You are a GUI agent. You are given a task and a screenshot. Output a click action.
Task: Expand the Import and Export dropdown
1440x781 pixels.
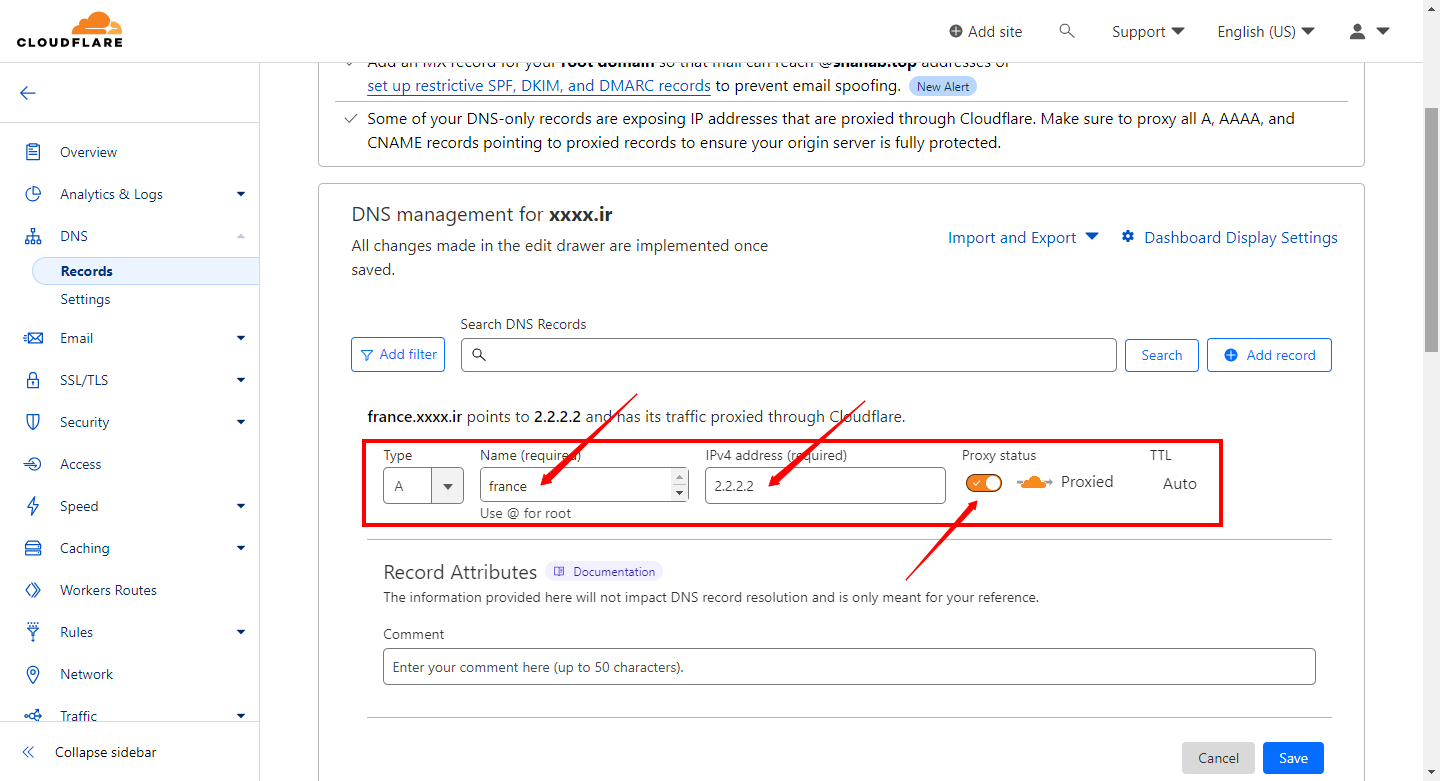click(x=1023, y=237)
